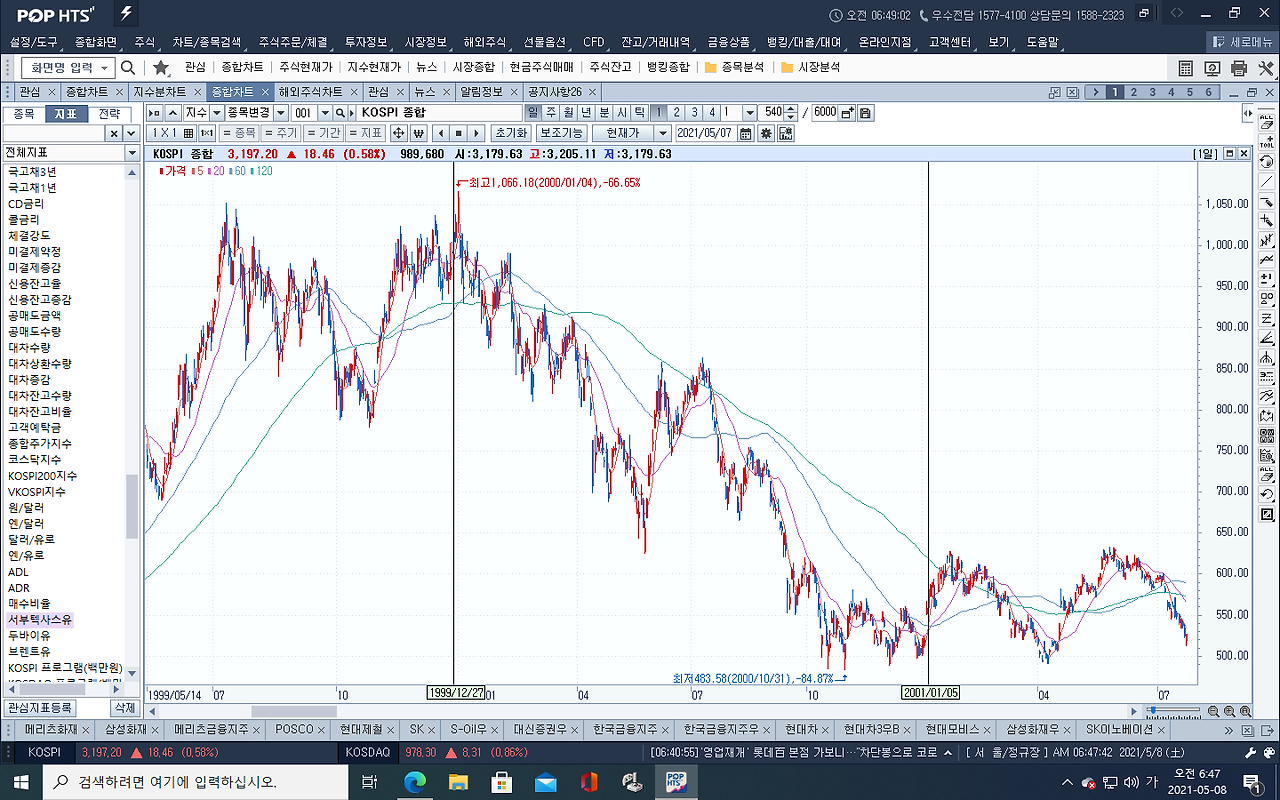Viewport: 1280px width, 800px height.
Task: Open the 현재가 dropdown arrow
Action: tap(662, 133)
